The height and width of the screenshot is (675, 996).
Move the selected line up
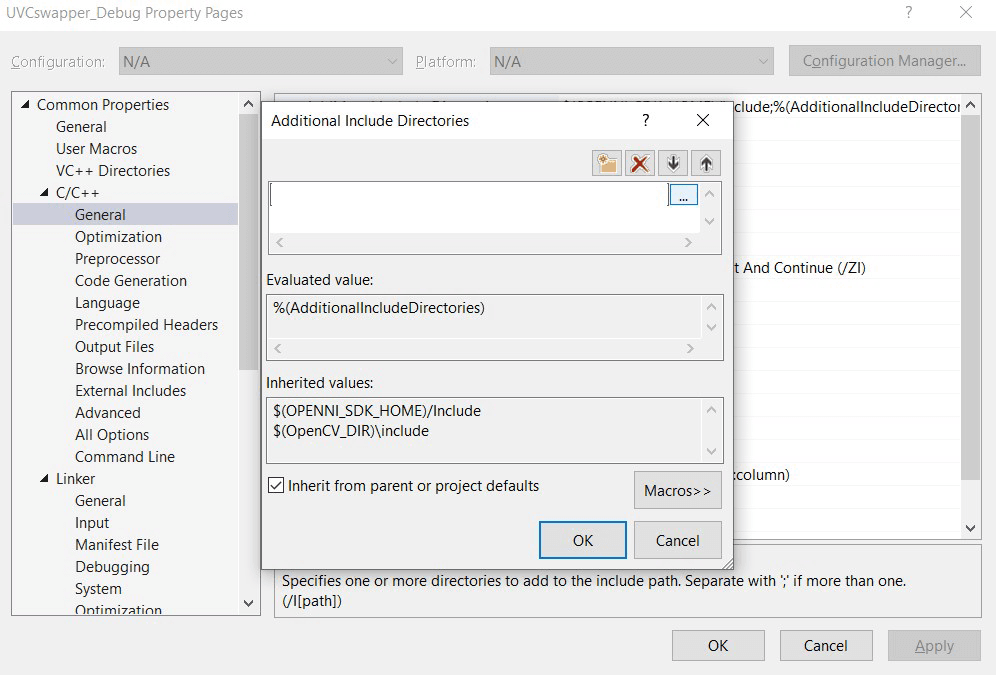[706, 164]
